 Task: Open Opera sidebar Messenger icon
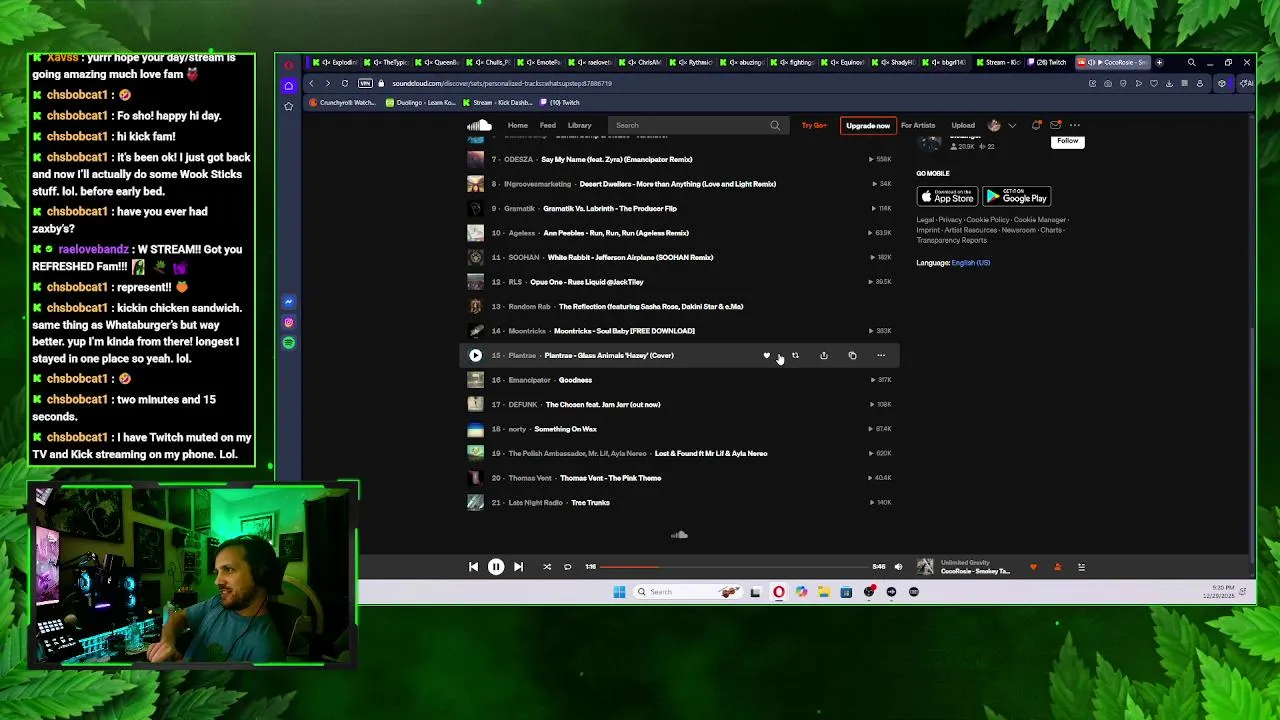coord(288,301)
